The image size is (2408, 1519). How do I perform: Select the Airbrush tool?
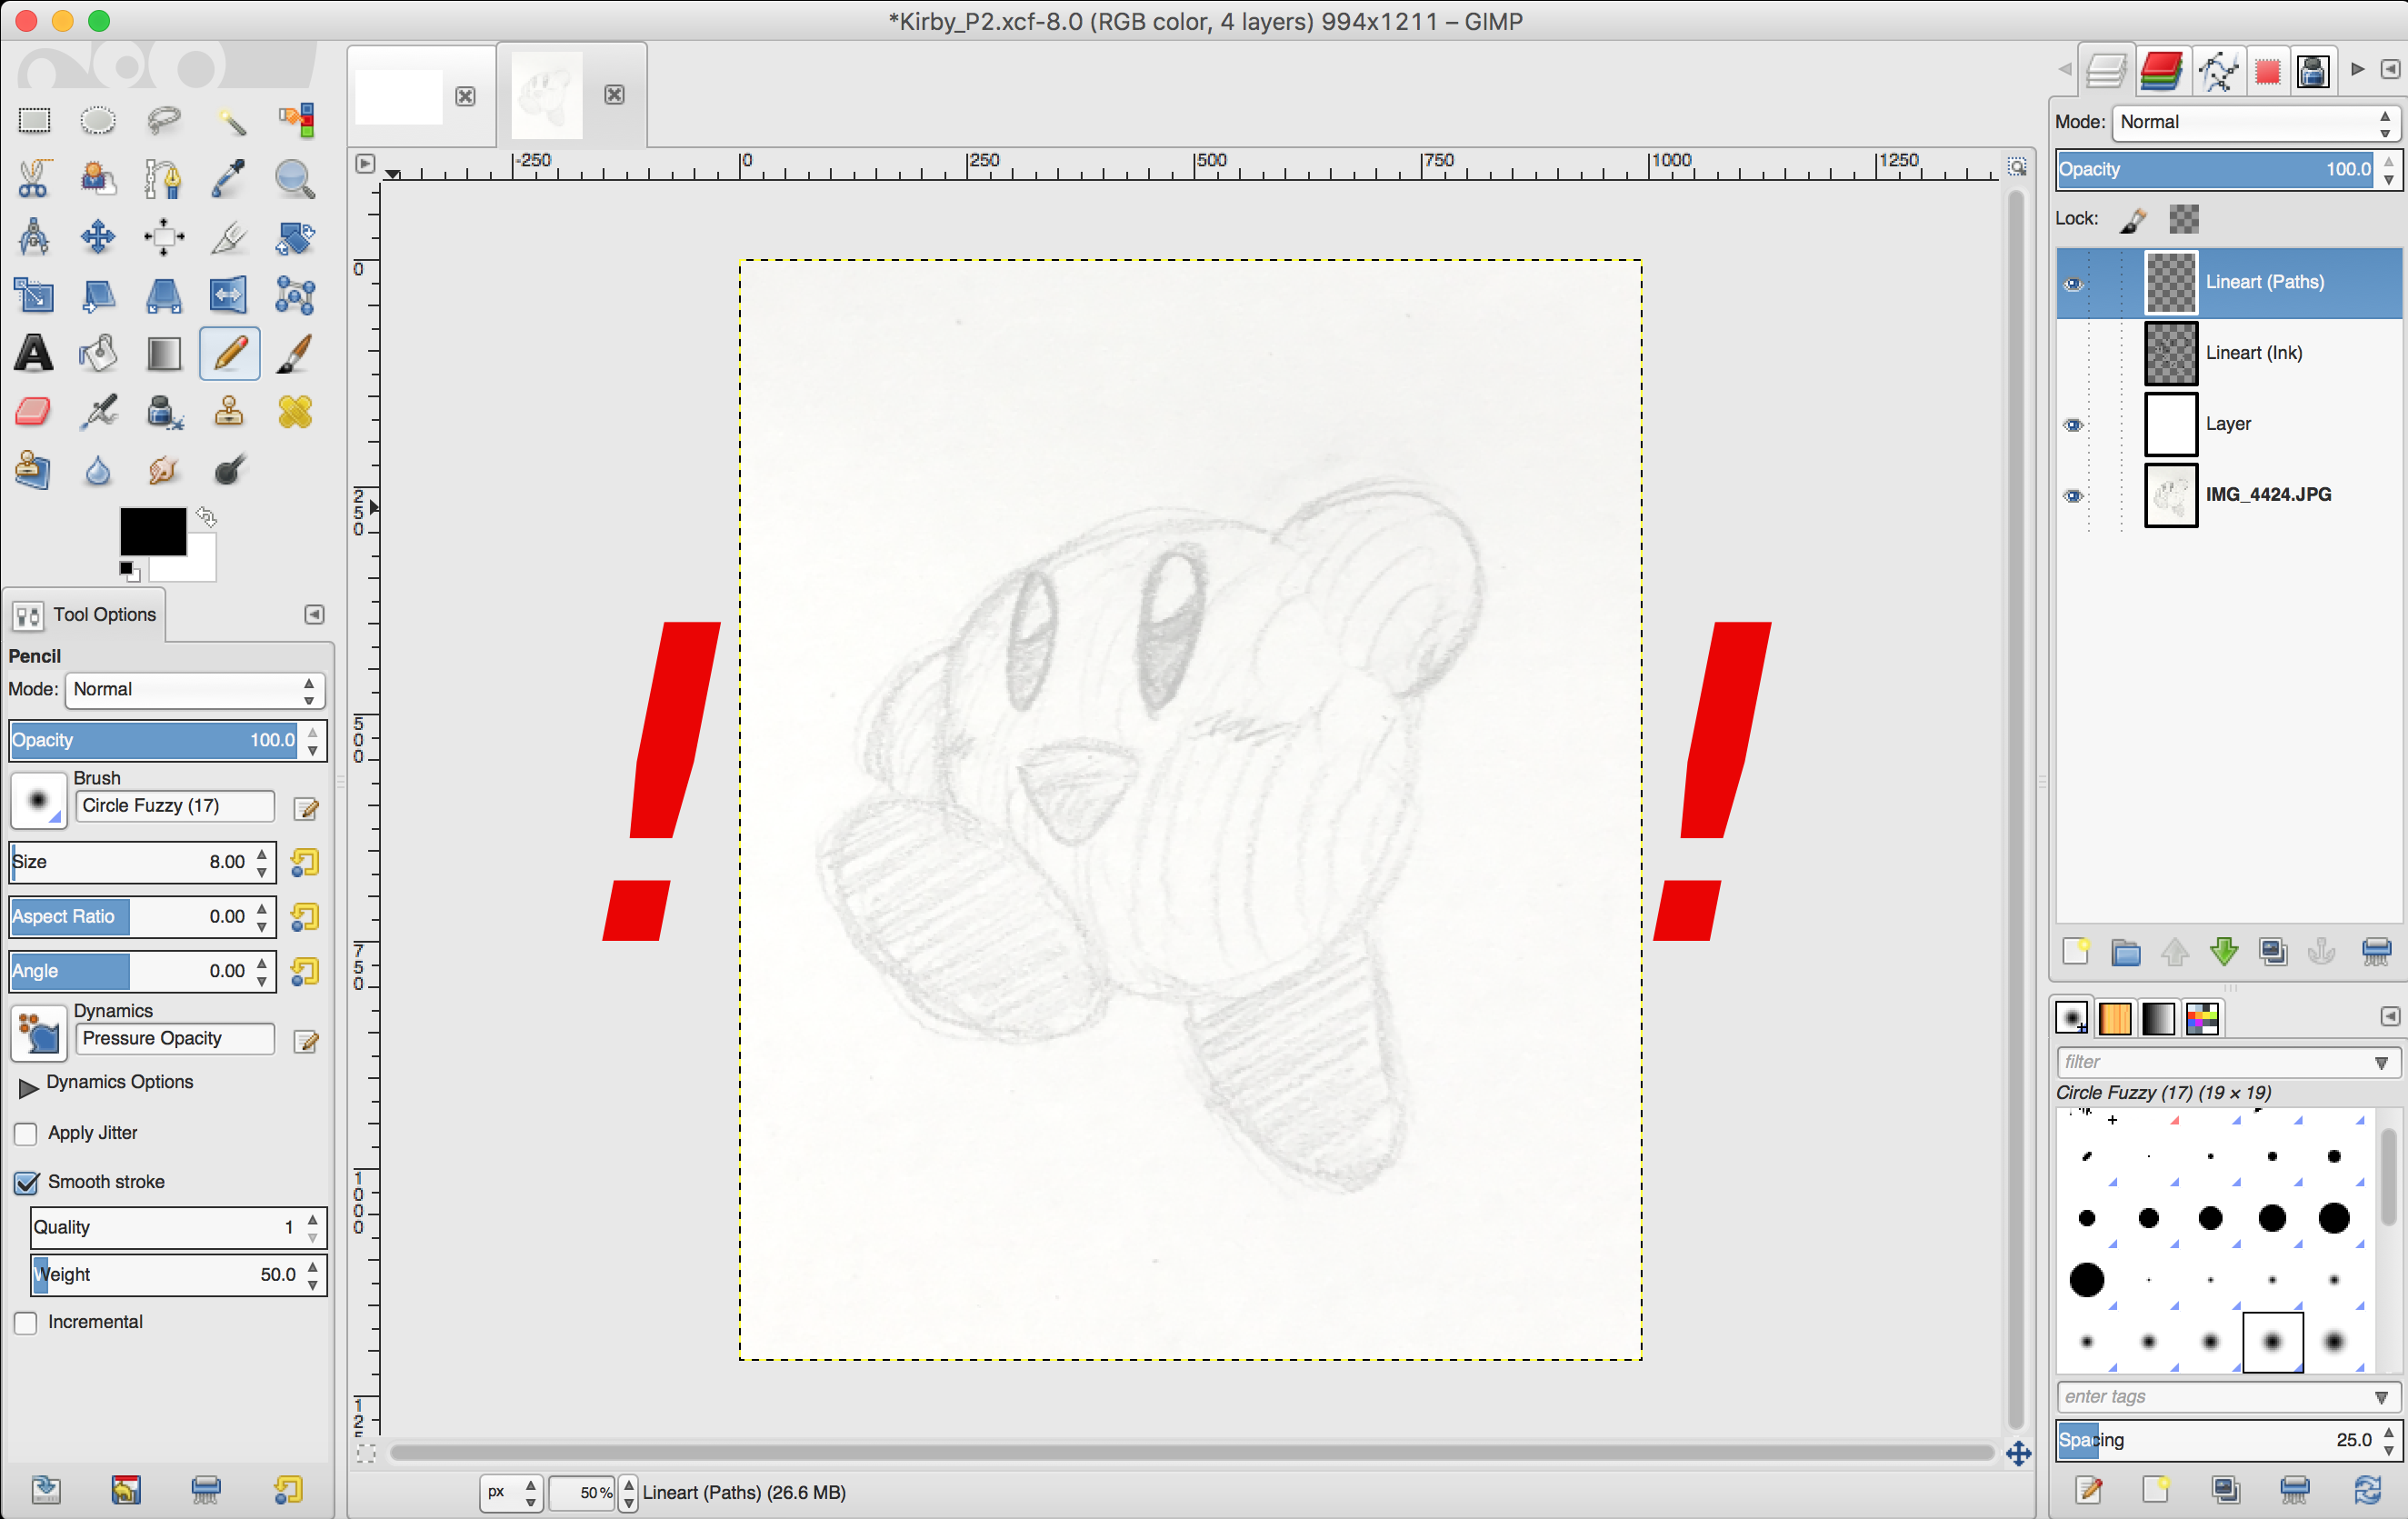click(98, 411)
